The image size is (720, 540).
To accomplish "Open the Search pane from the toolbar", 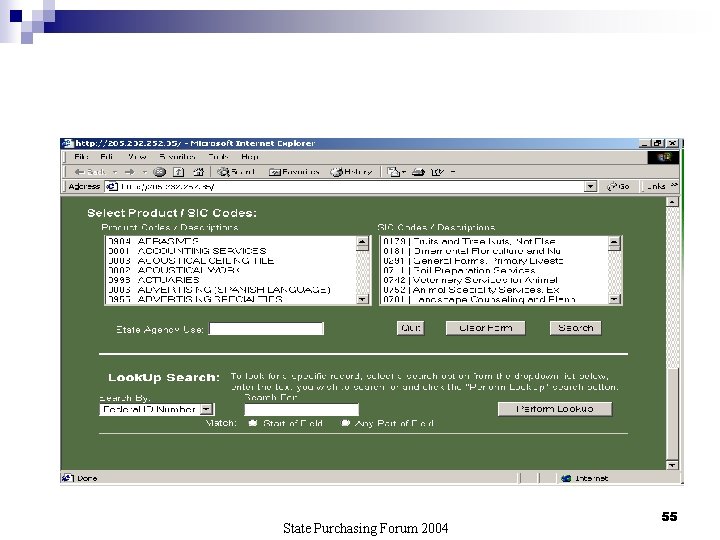I will click(236, 172).
